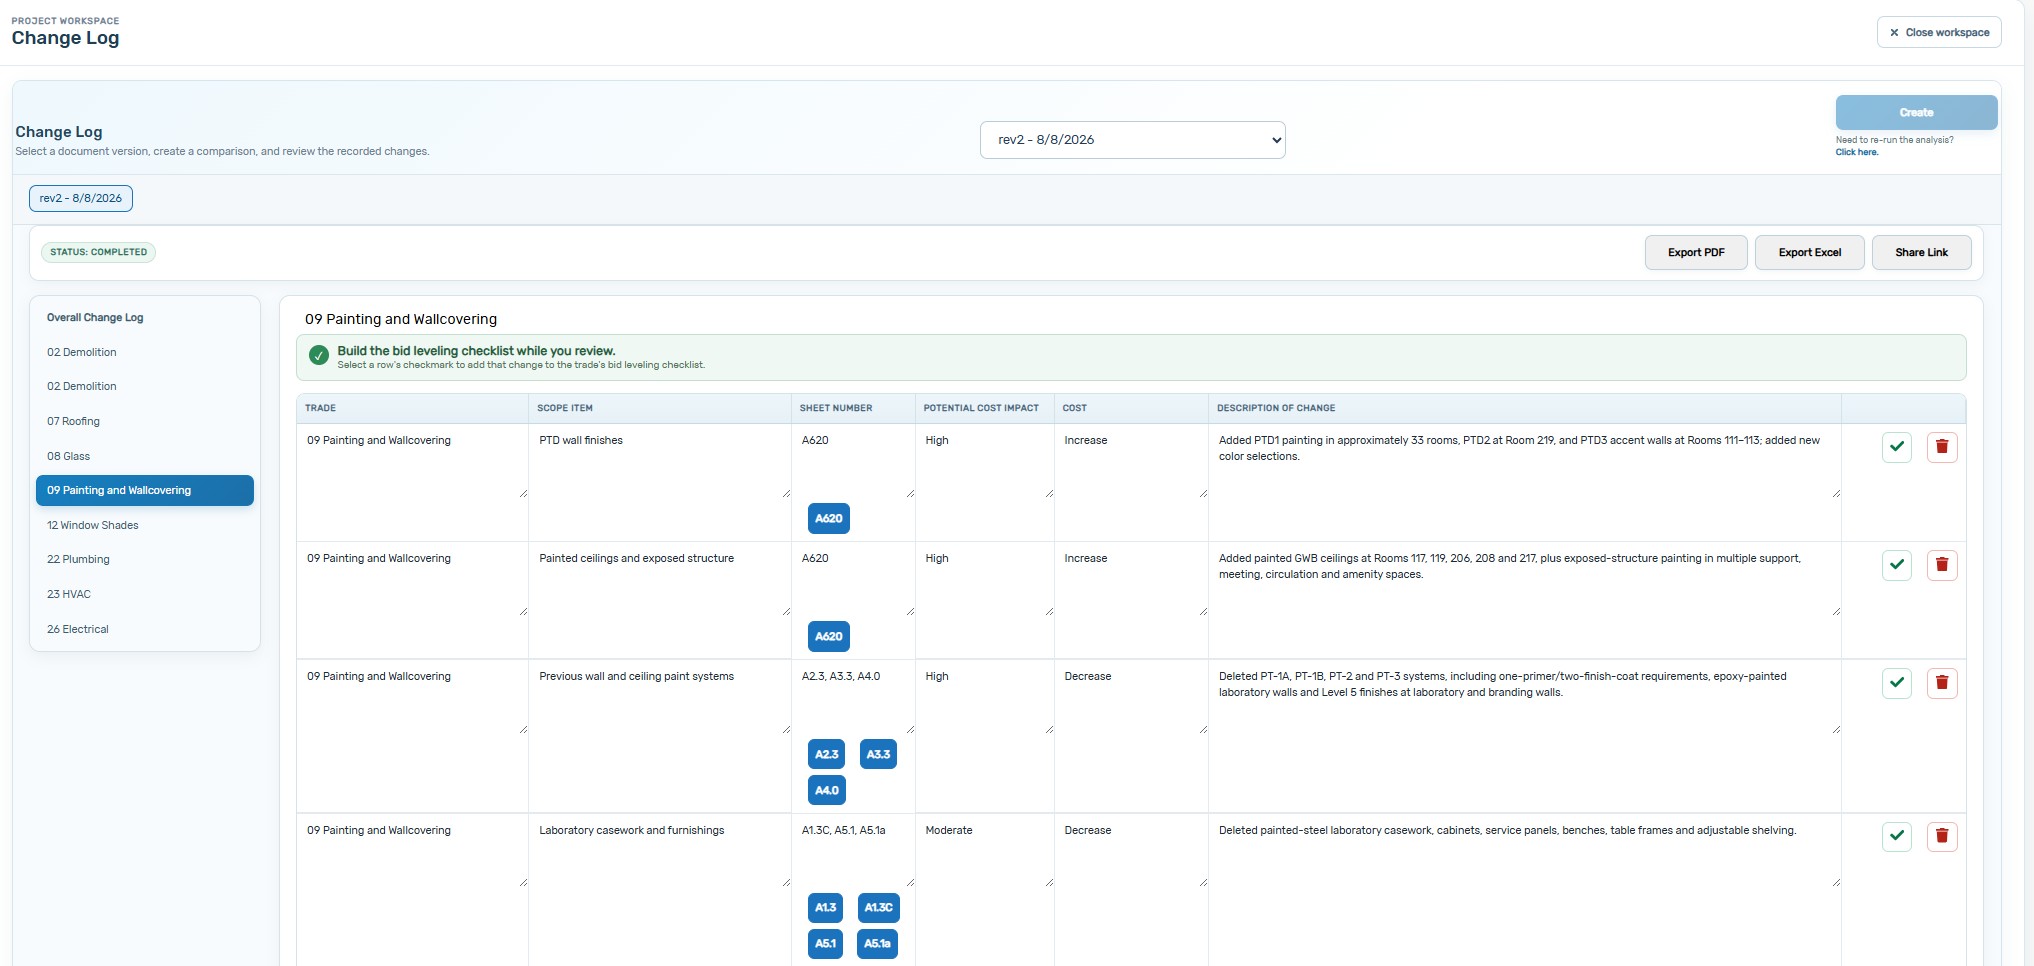Edit description starting 'Deleted PT-1A, PT-1B'

[1526, 700]
